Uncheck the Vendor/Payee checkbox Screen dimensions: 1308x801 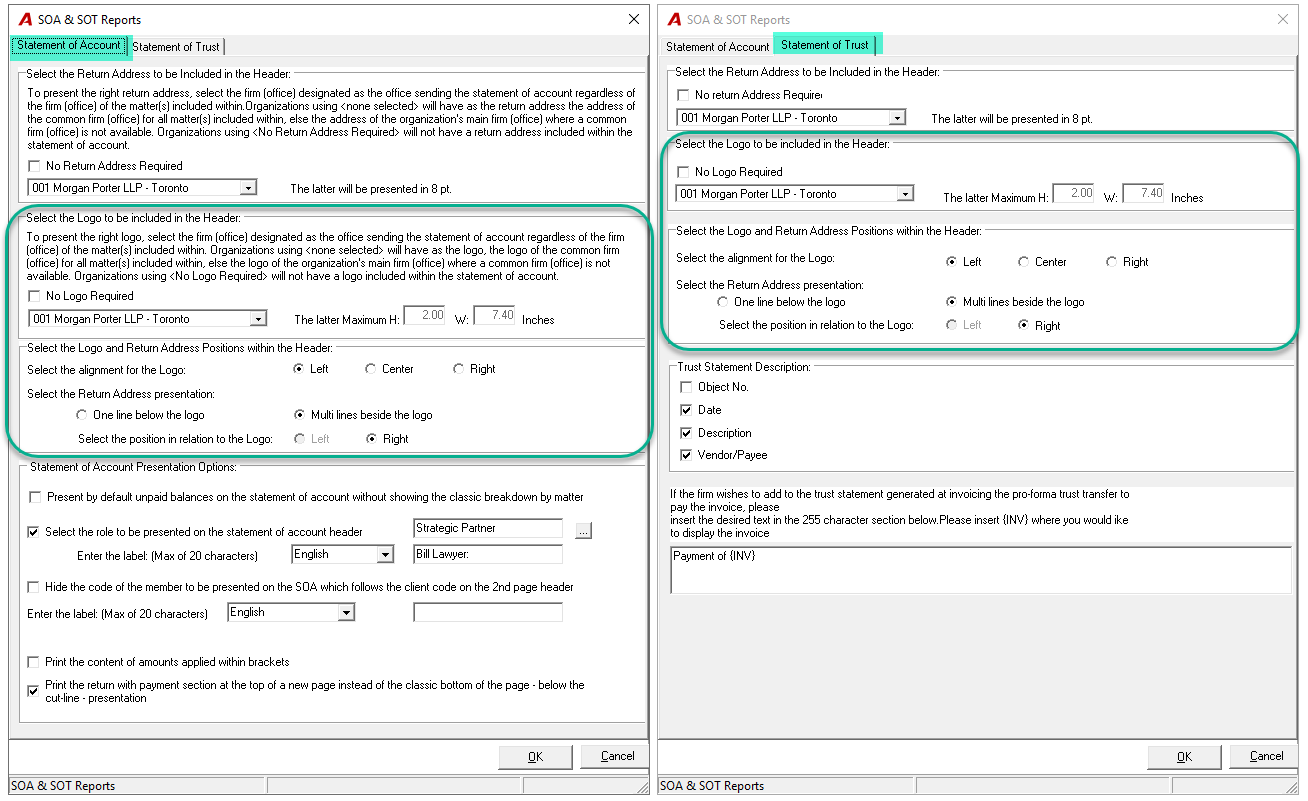coord(686,455)
